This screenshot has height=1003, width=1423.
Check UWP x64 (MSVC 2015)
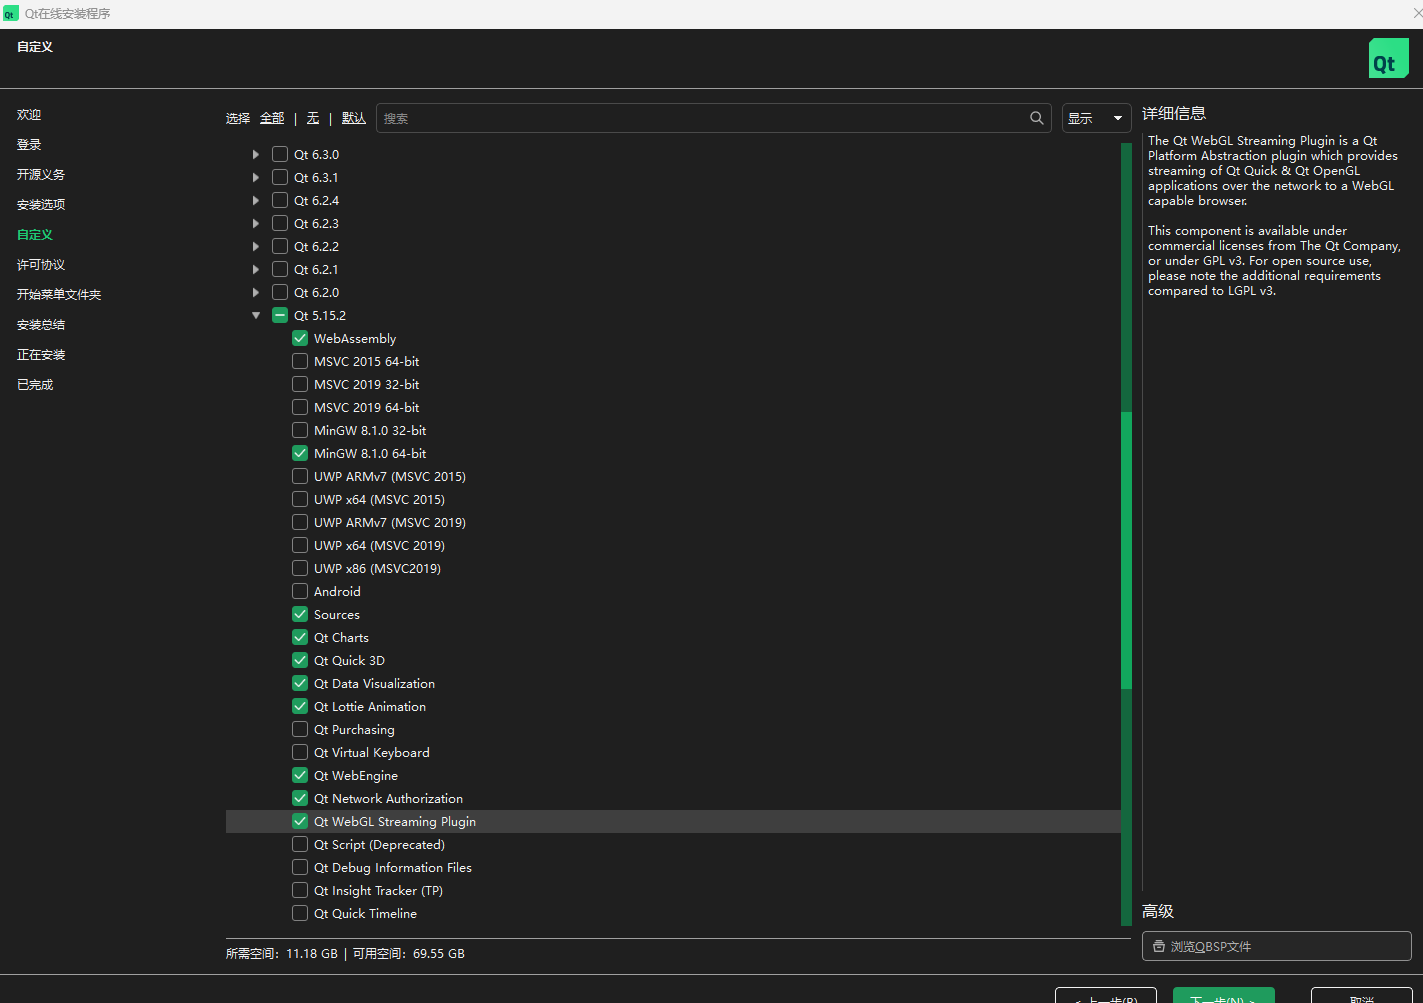(x=300, y=499)
